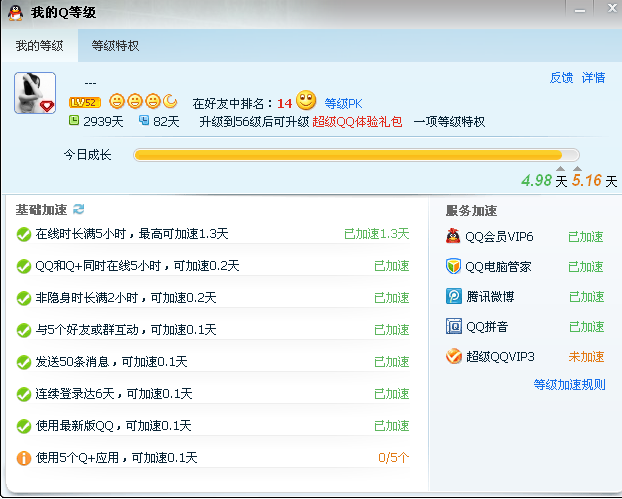
Task: Click the QQ拼音 icon
Action: [x=454, y=326]
